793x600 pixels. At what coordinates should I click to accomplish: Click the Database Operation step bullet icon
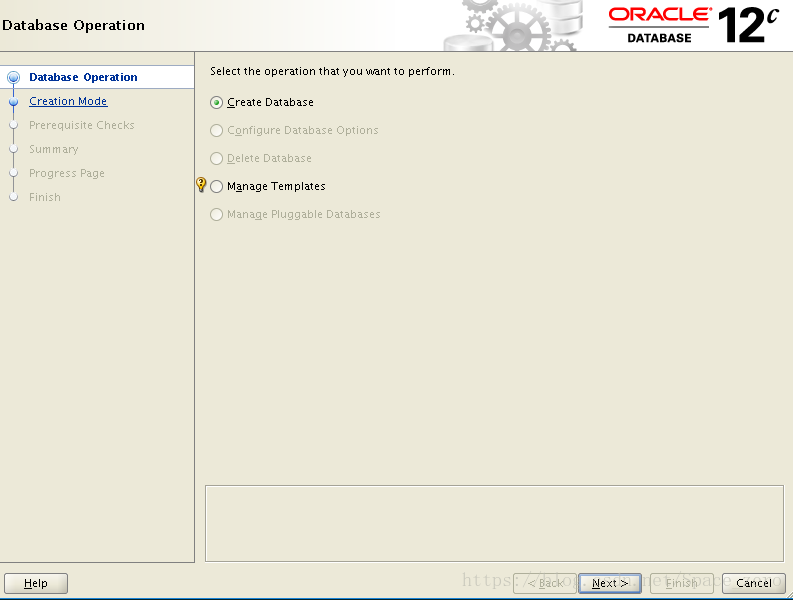coord(14,77)
